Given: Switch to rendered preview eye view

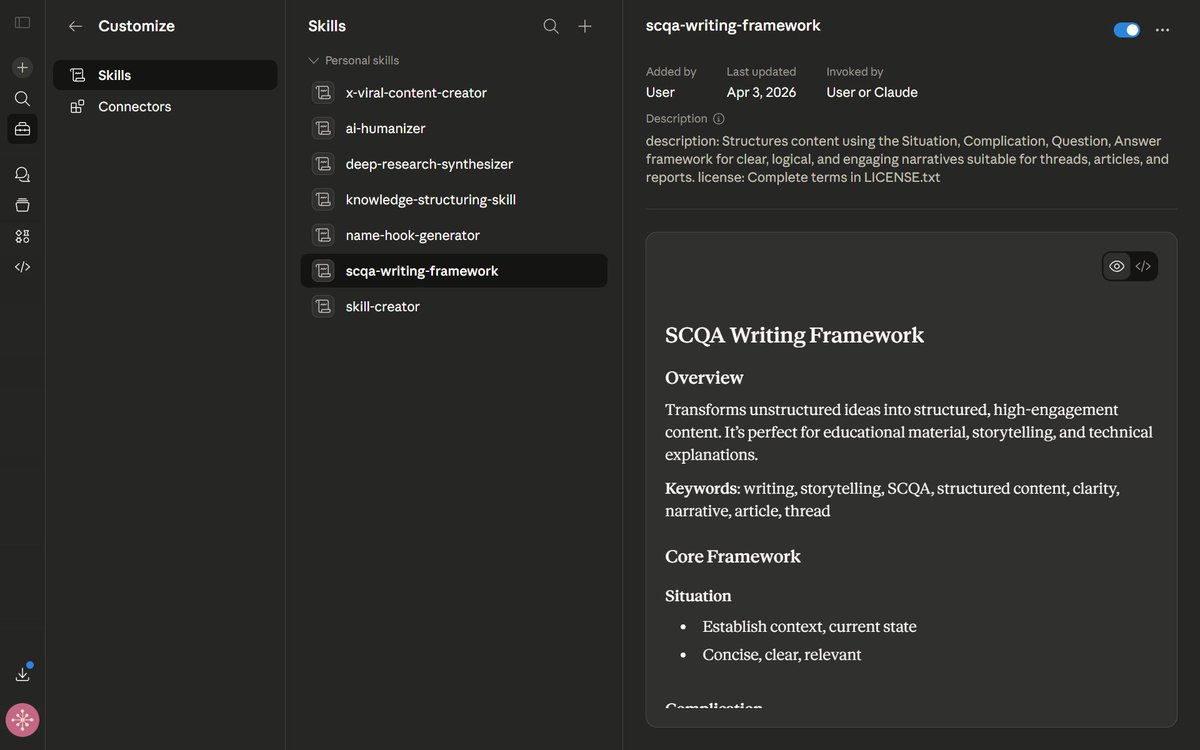Looking at the screenshot, I should (x=1117, y=266).
